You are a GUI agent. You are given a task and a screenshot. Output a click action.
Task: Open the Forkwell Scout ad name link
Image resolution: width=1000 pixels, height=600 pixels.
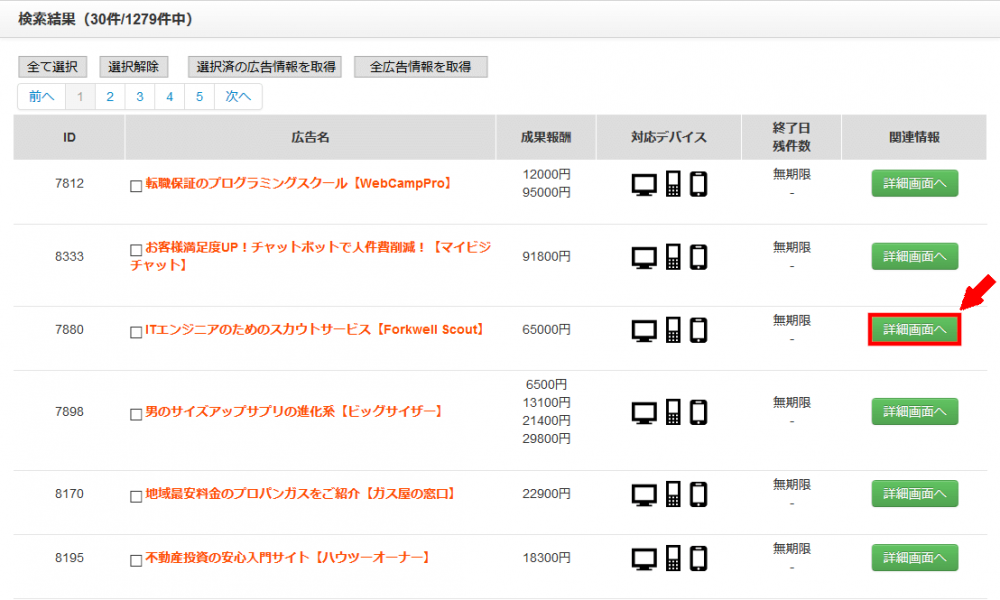[x=315, y=330]
